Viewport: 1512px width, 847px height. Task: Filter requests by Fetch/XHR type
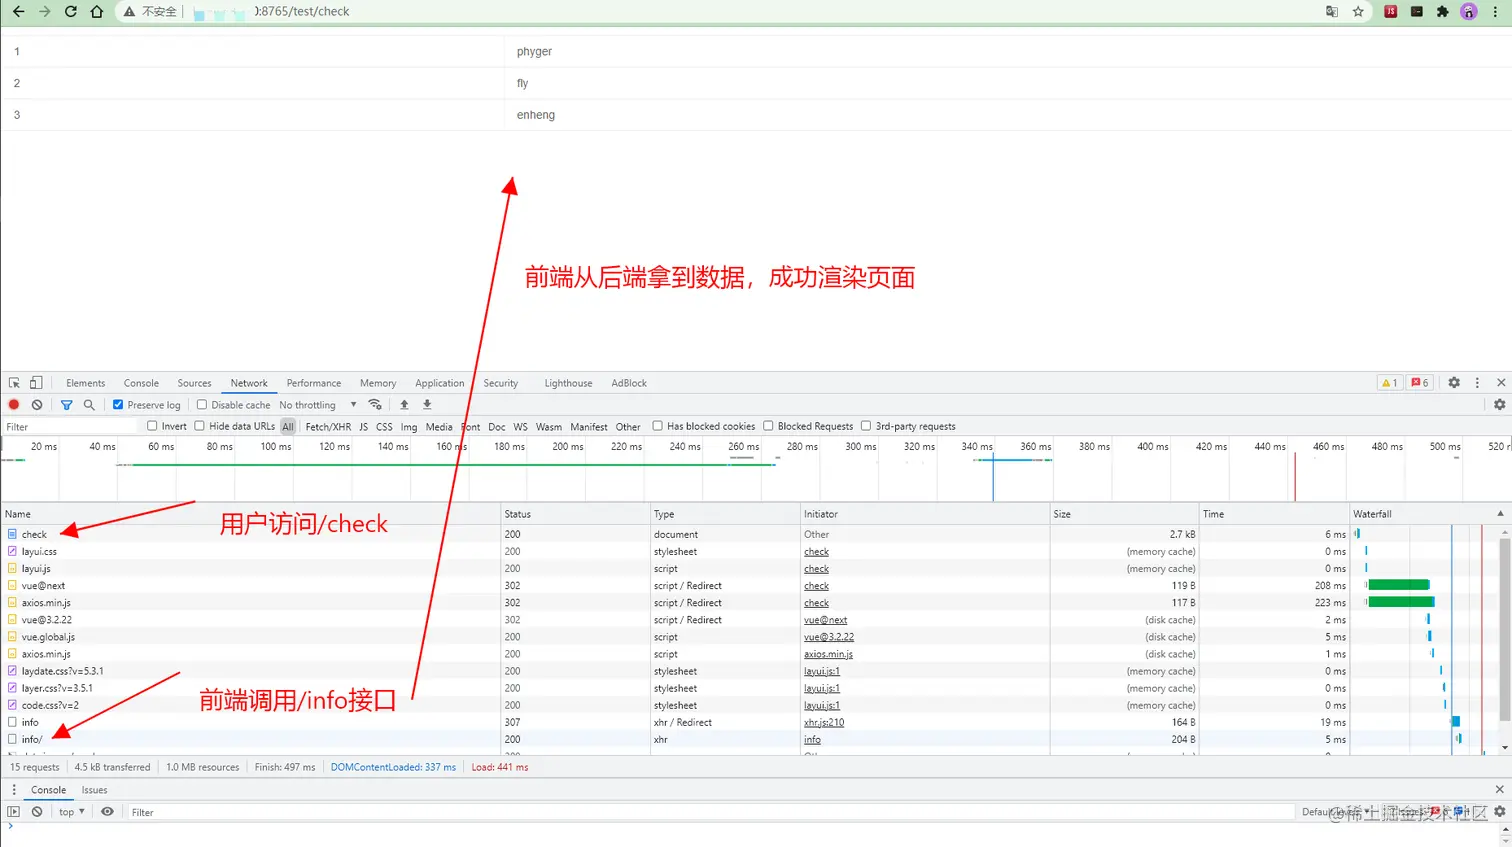tap(328, 427)
